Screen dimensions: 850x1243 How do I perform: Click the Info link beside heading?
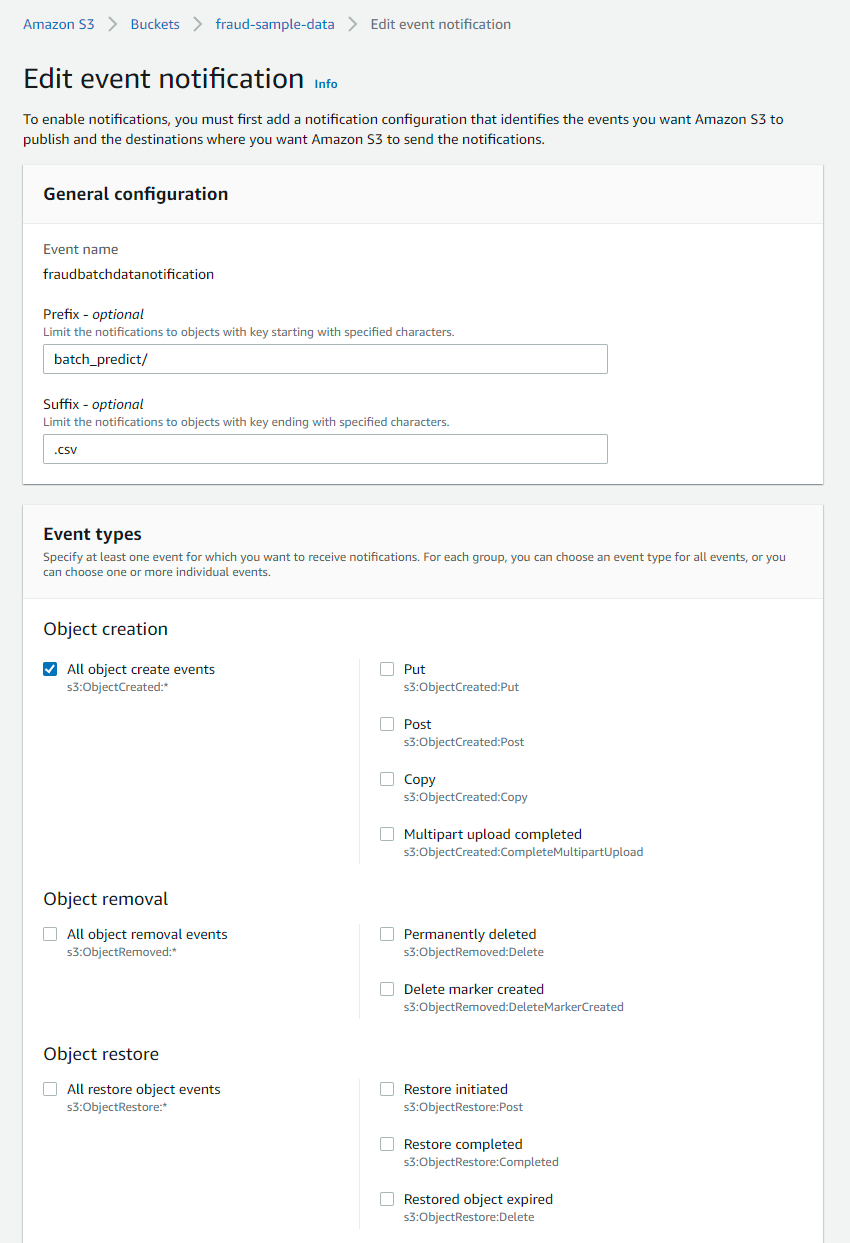pos(326,84)
